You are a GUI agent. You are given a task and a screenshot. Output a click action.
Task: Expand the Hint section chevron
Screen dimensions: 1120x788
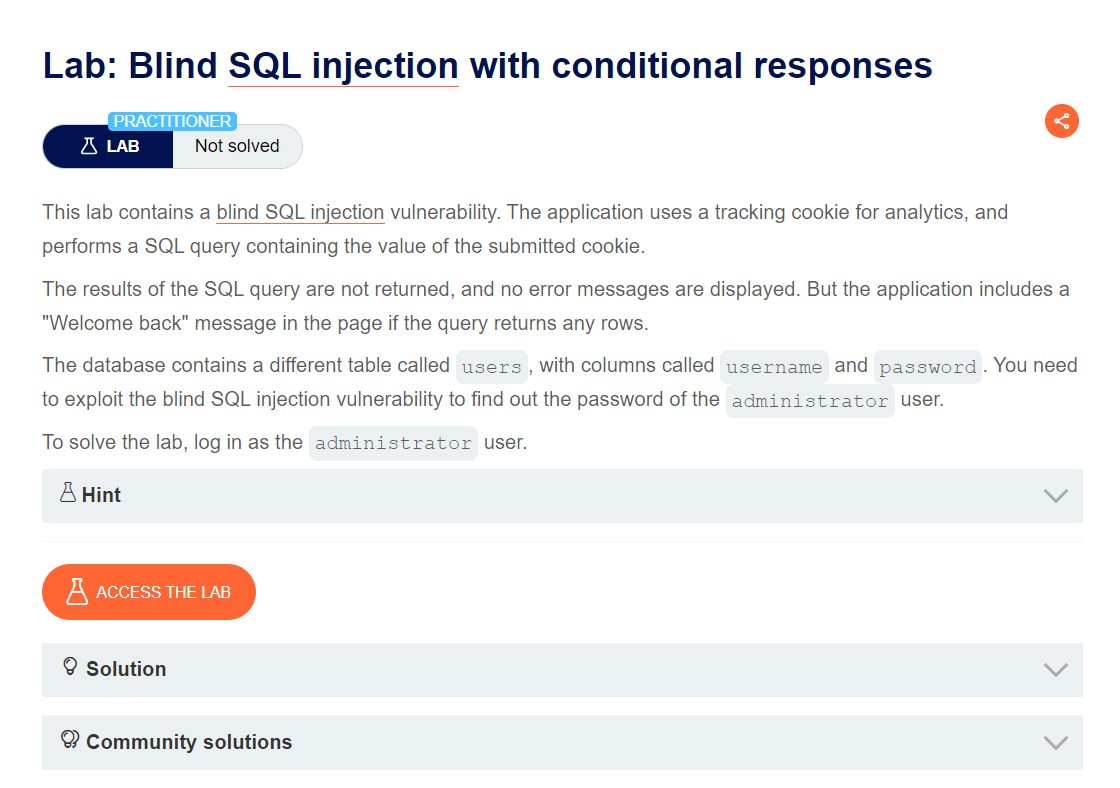pyautogui.click(x=1055, y=496)
